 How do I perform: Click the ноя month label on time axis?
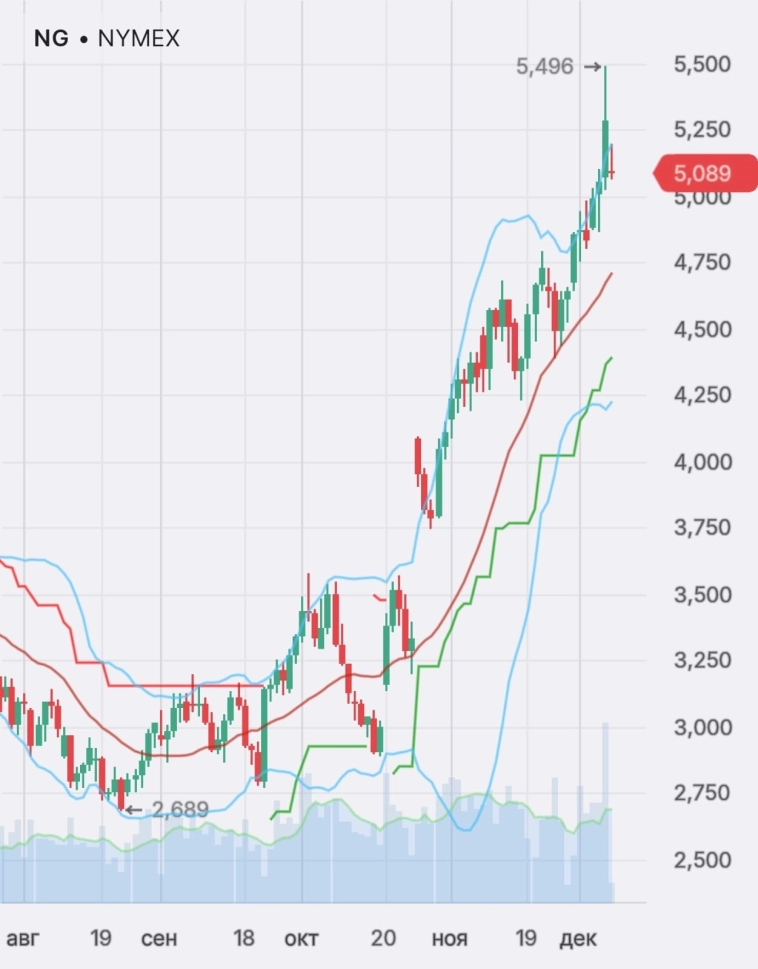(450, 939)
